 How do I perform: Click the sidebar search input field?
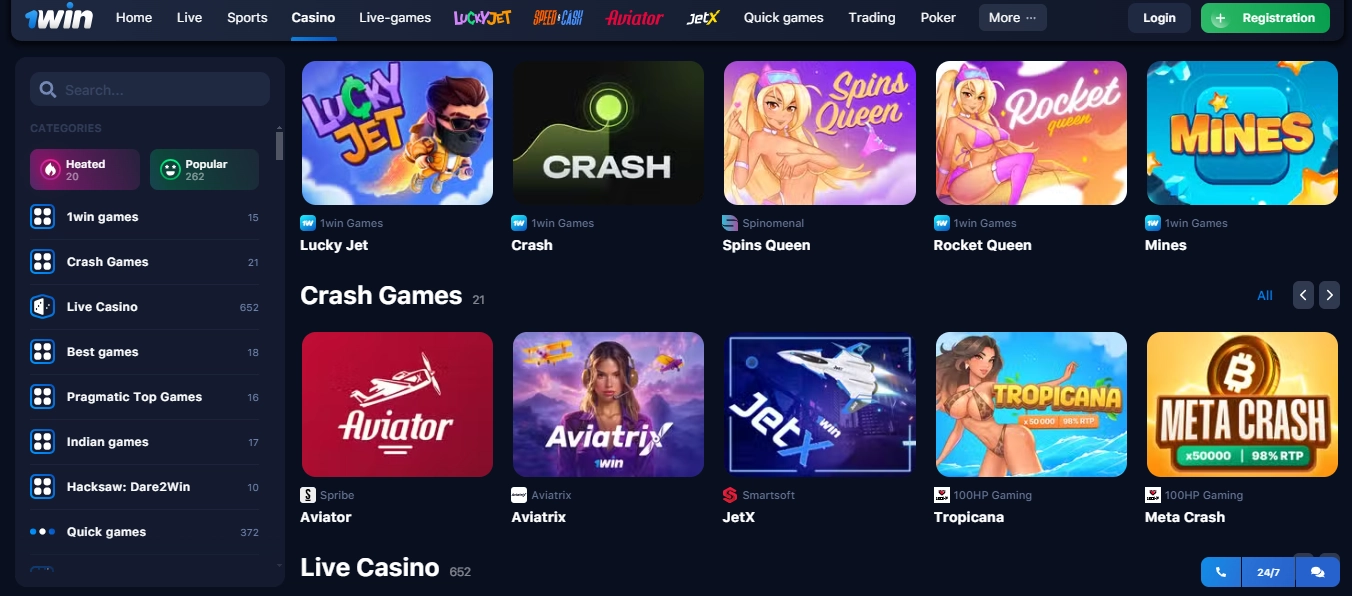(x=150, y=89)
